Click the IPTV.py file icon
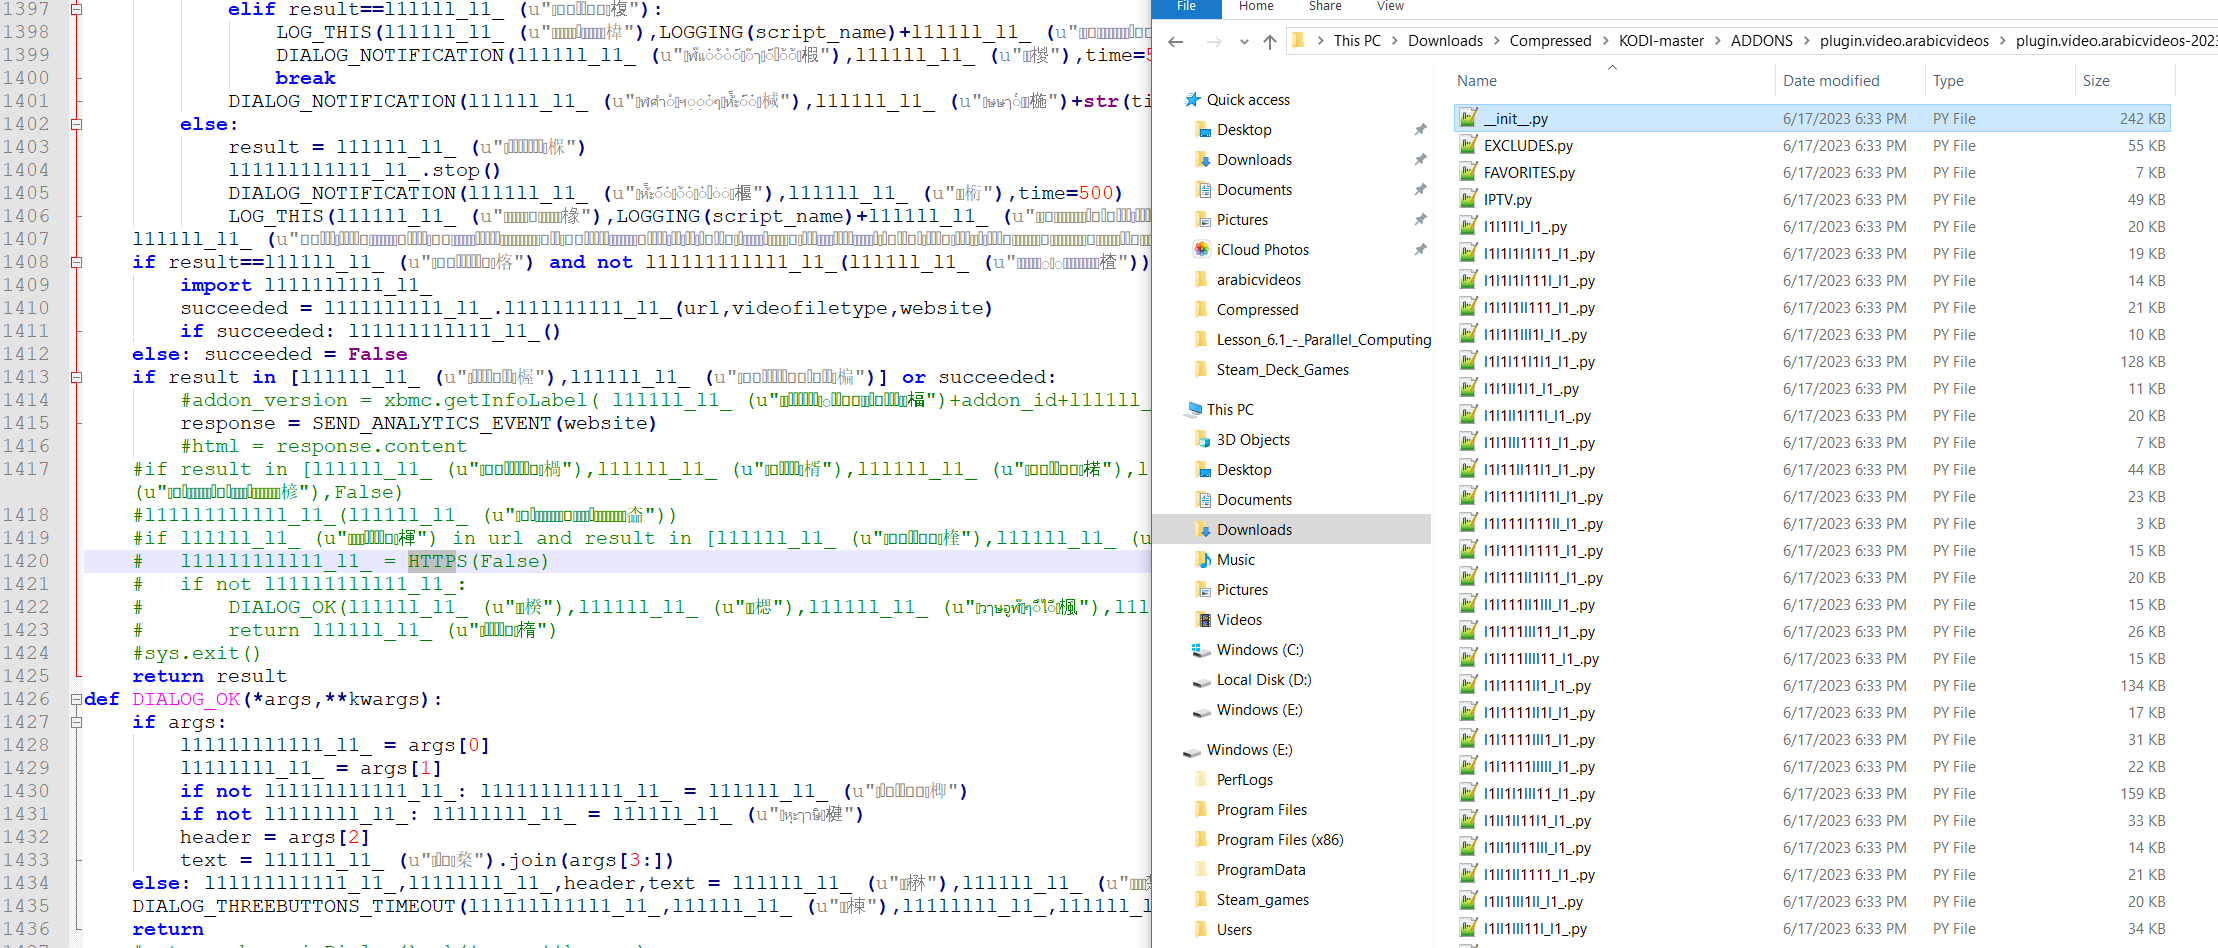The image size is (2218, 948). pyautogui.click(x=1468, y=199)
